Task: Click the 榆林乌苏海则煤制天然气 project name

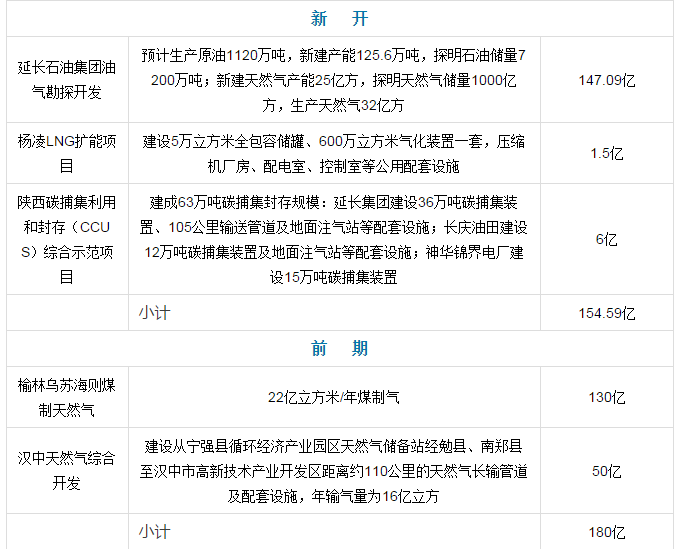Action: click(x=66, y=397)
